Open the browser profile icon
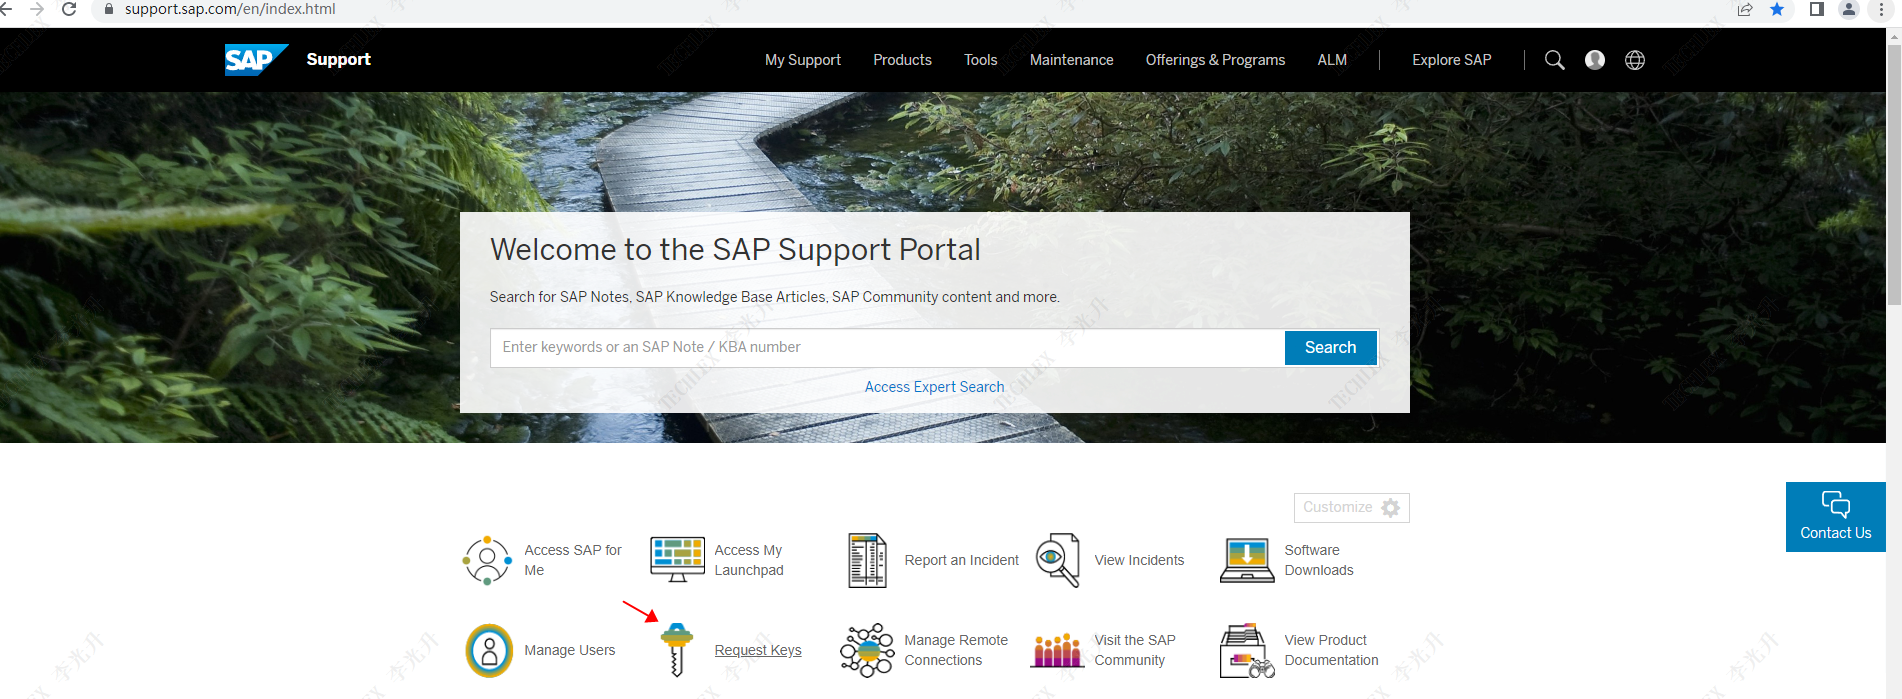Image resolution: width=1902 pixels, height=699 pixels. point(1849,9)
